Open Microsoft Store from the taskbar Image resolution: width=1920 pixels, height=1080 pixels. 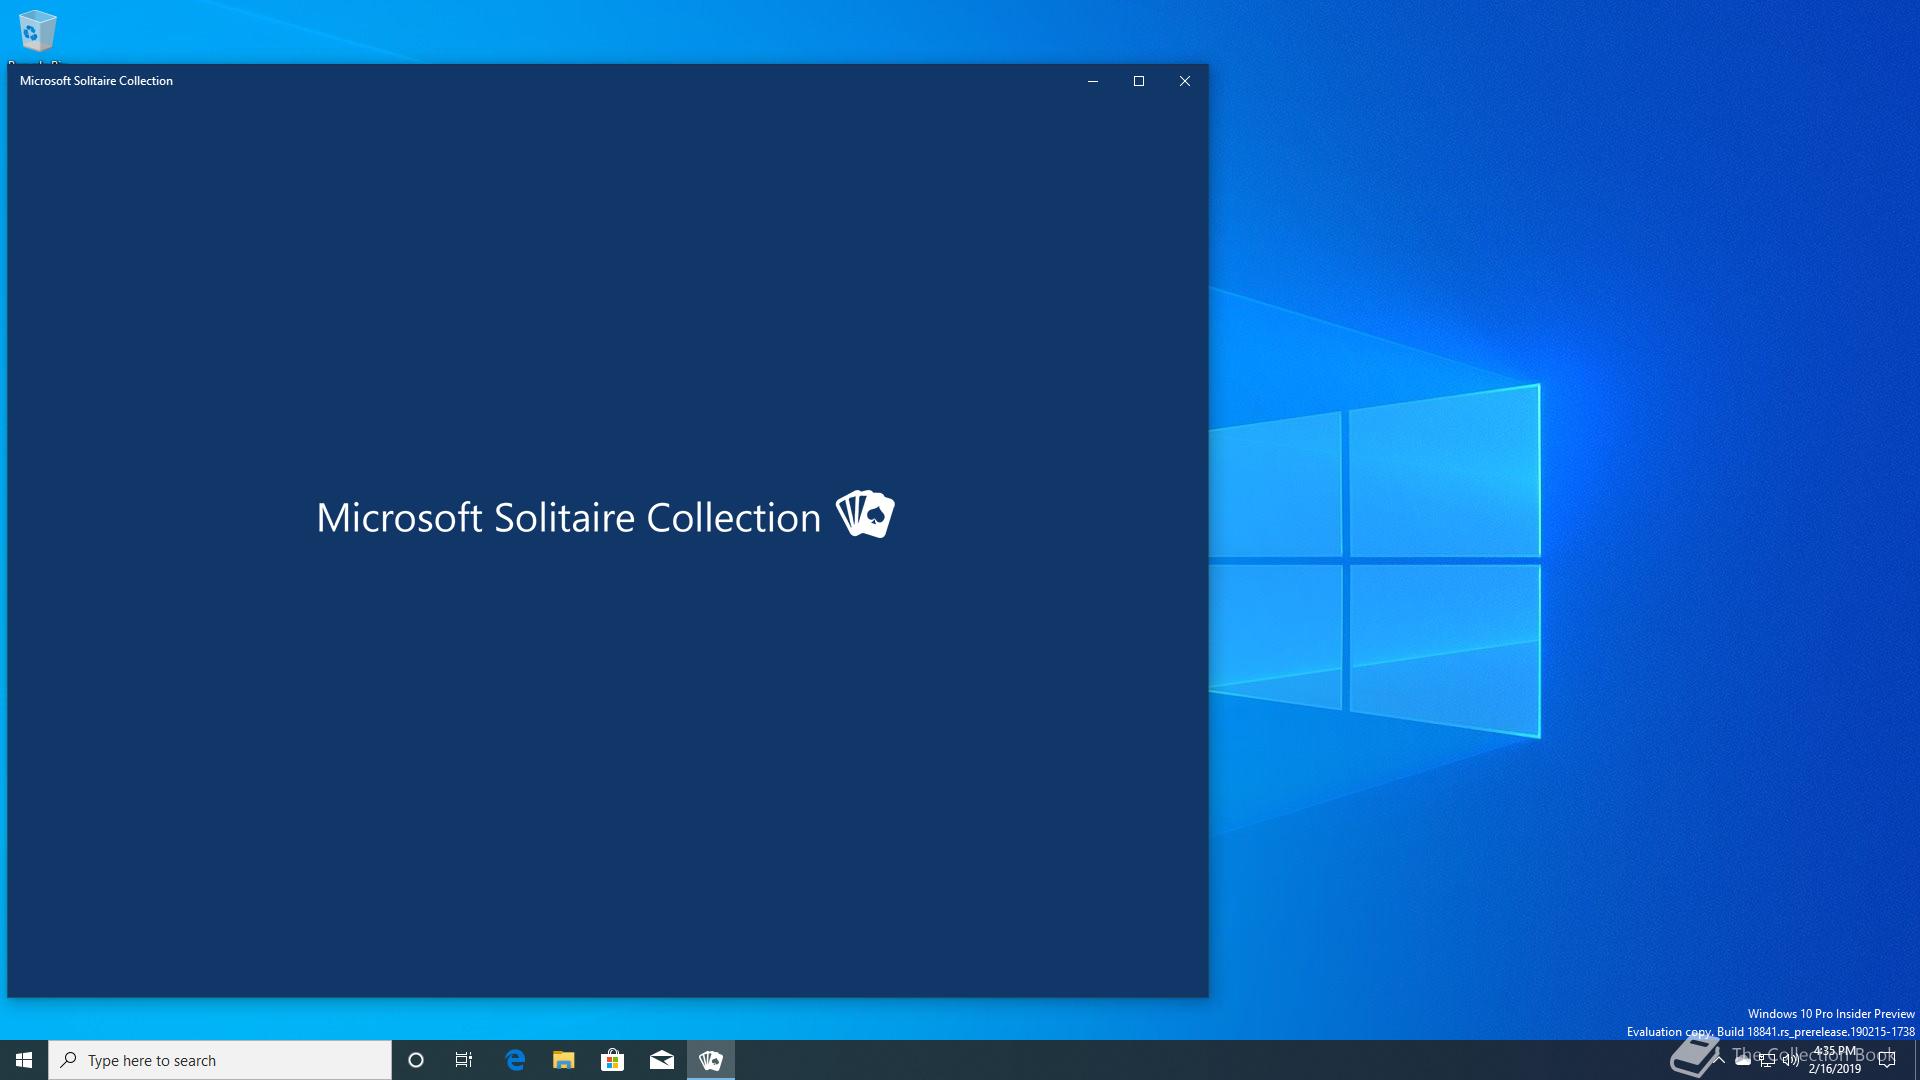(x=612, y=1060)
